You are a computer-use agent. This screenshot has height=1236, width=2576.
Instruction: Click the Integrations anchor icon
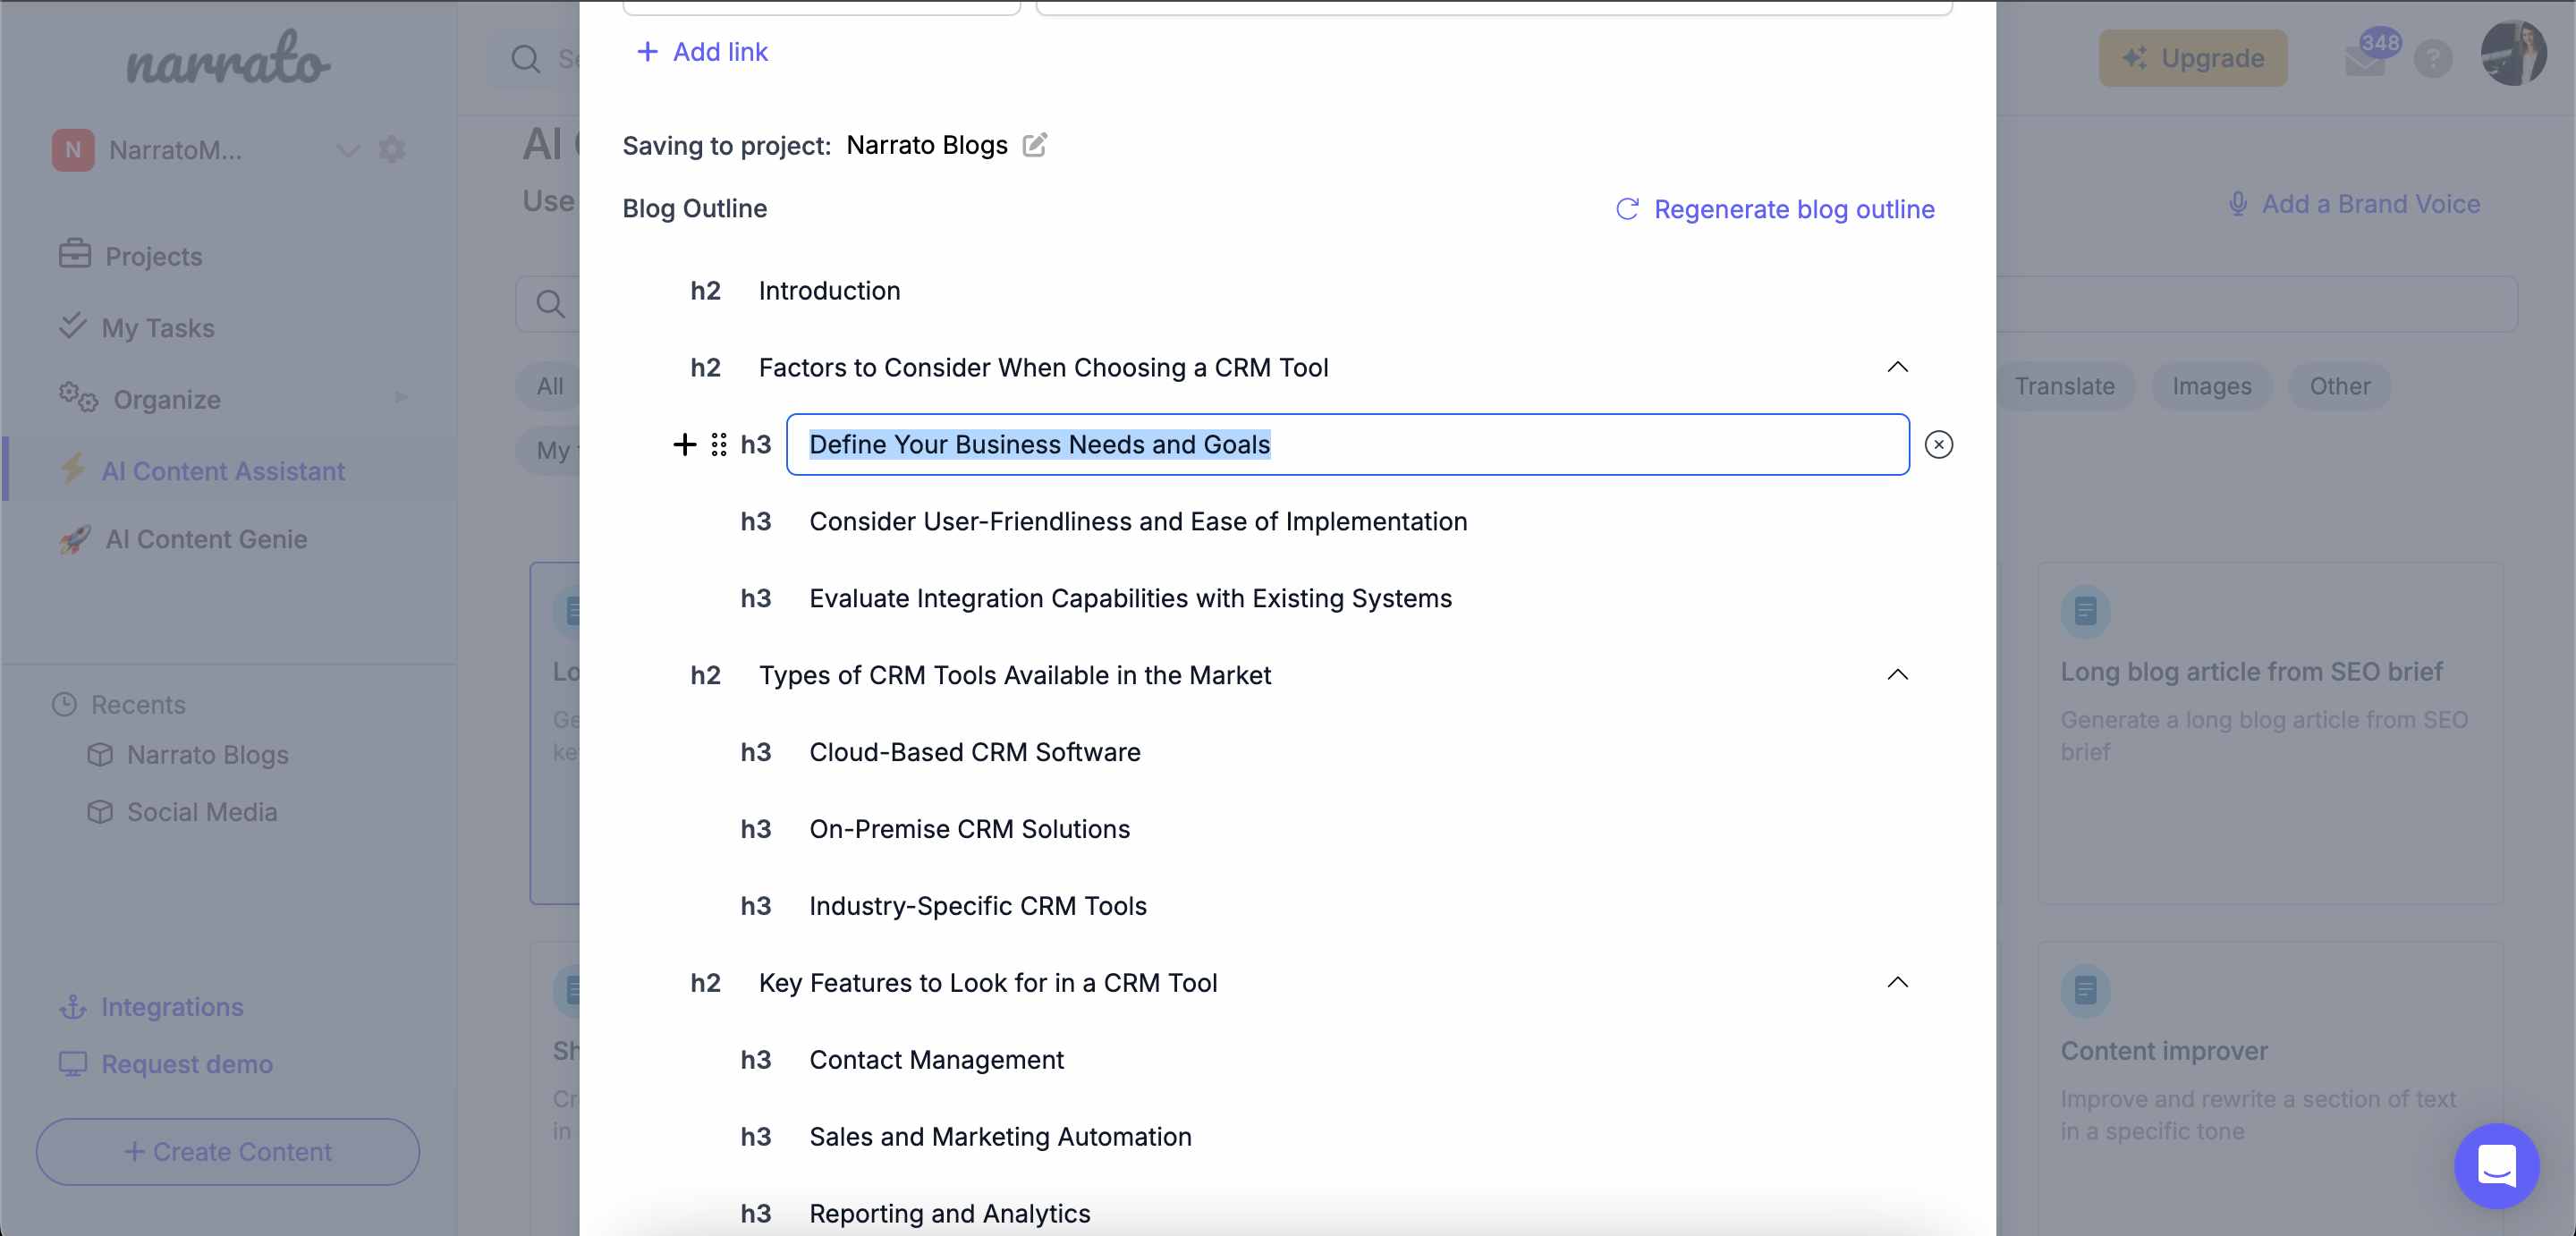click(x=73, y=1006)
